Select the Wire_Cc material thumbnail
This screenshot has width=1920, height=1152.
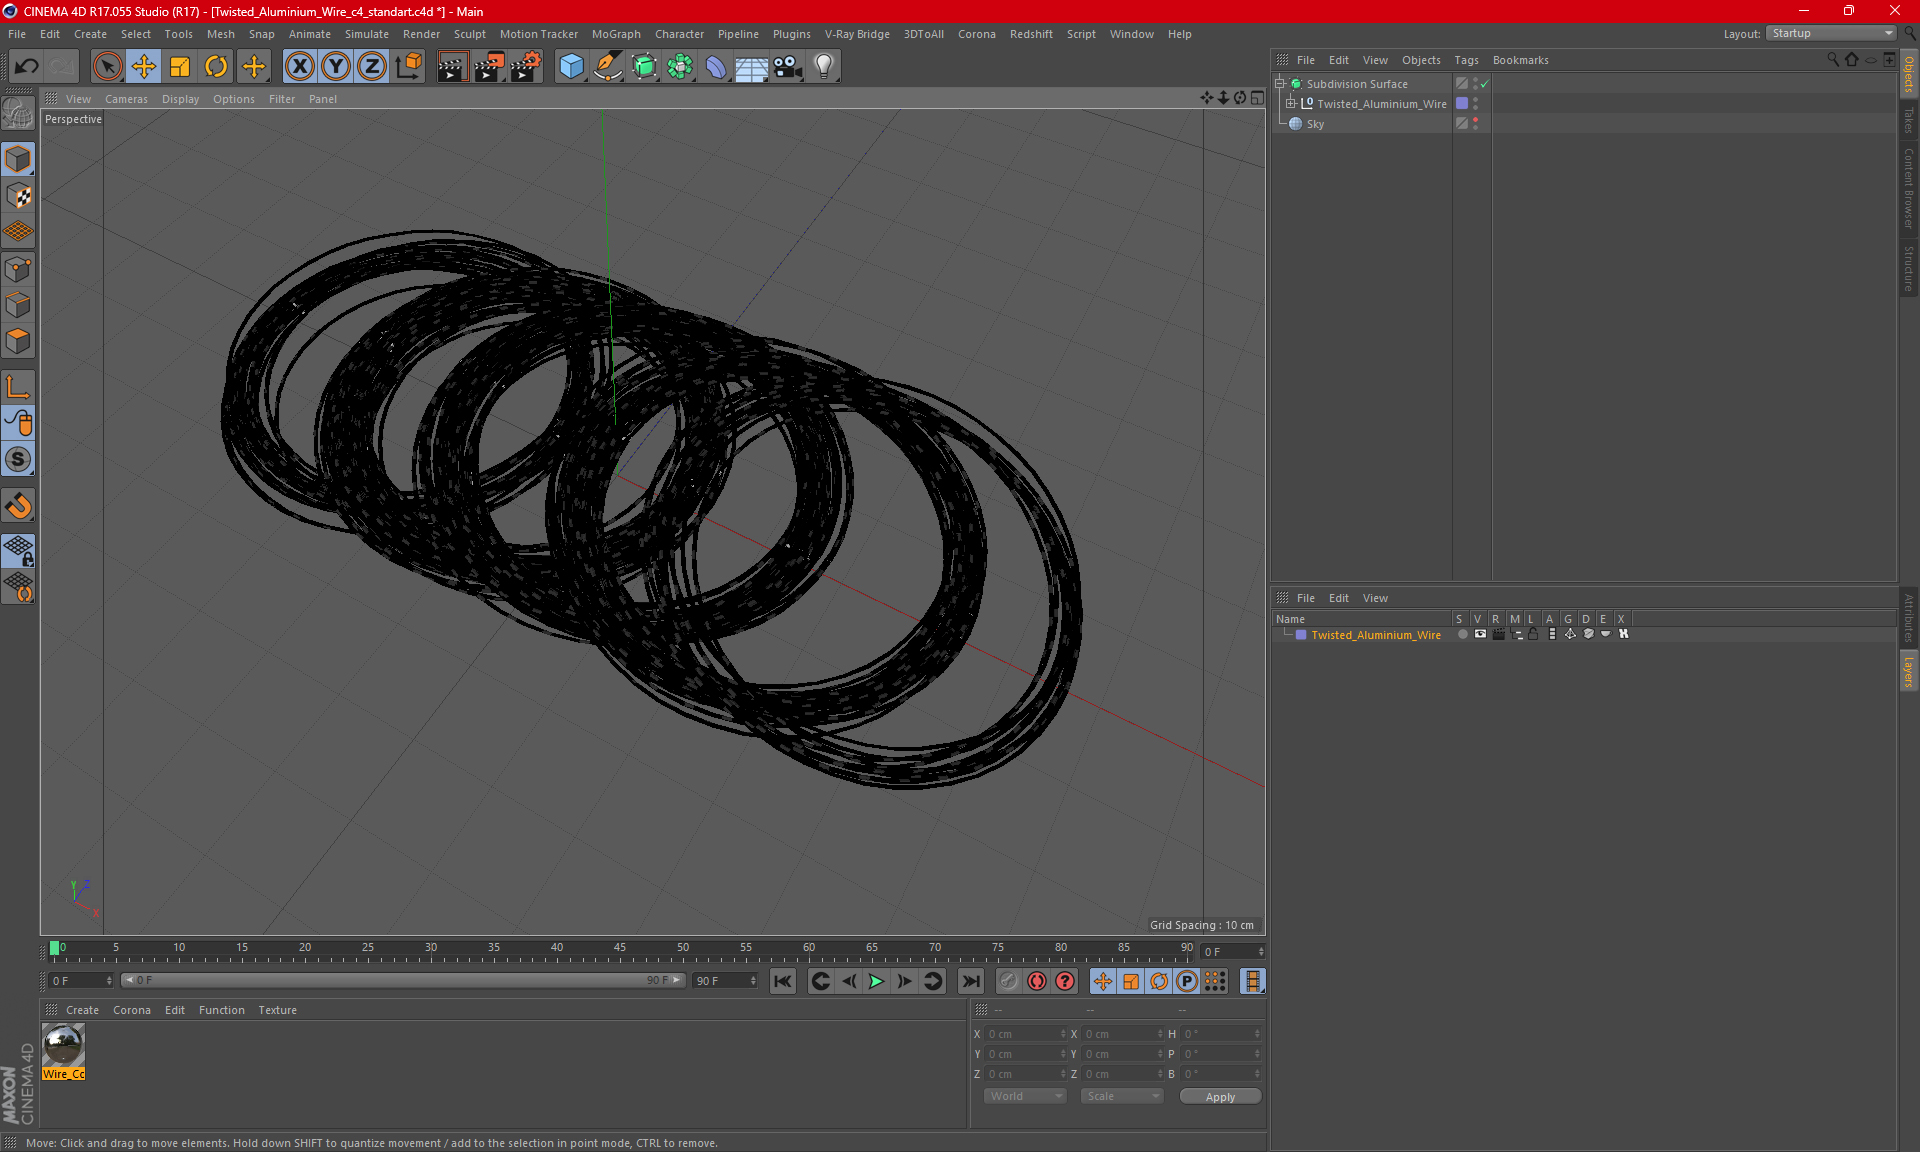pos(63,1047)
